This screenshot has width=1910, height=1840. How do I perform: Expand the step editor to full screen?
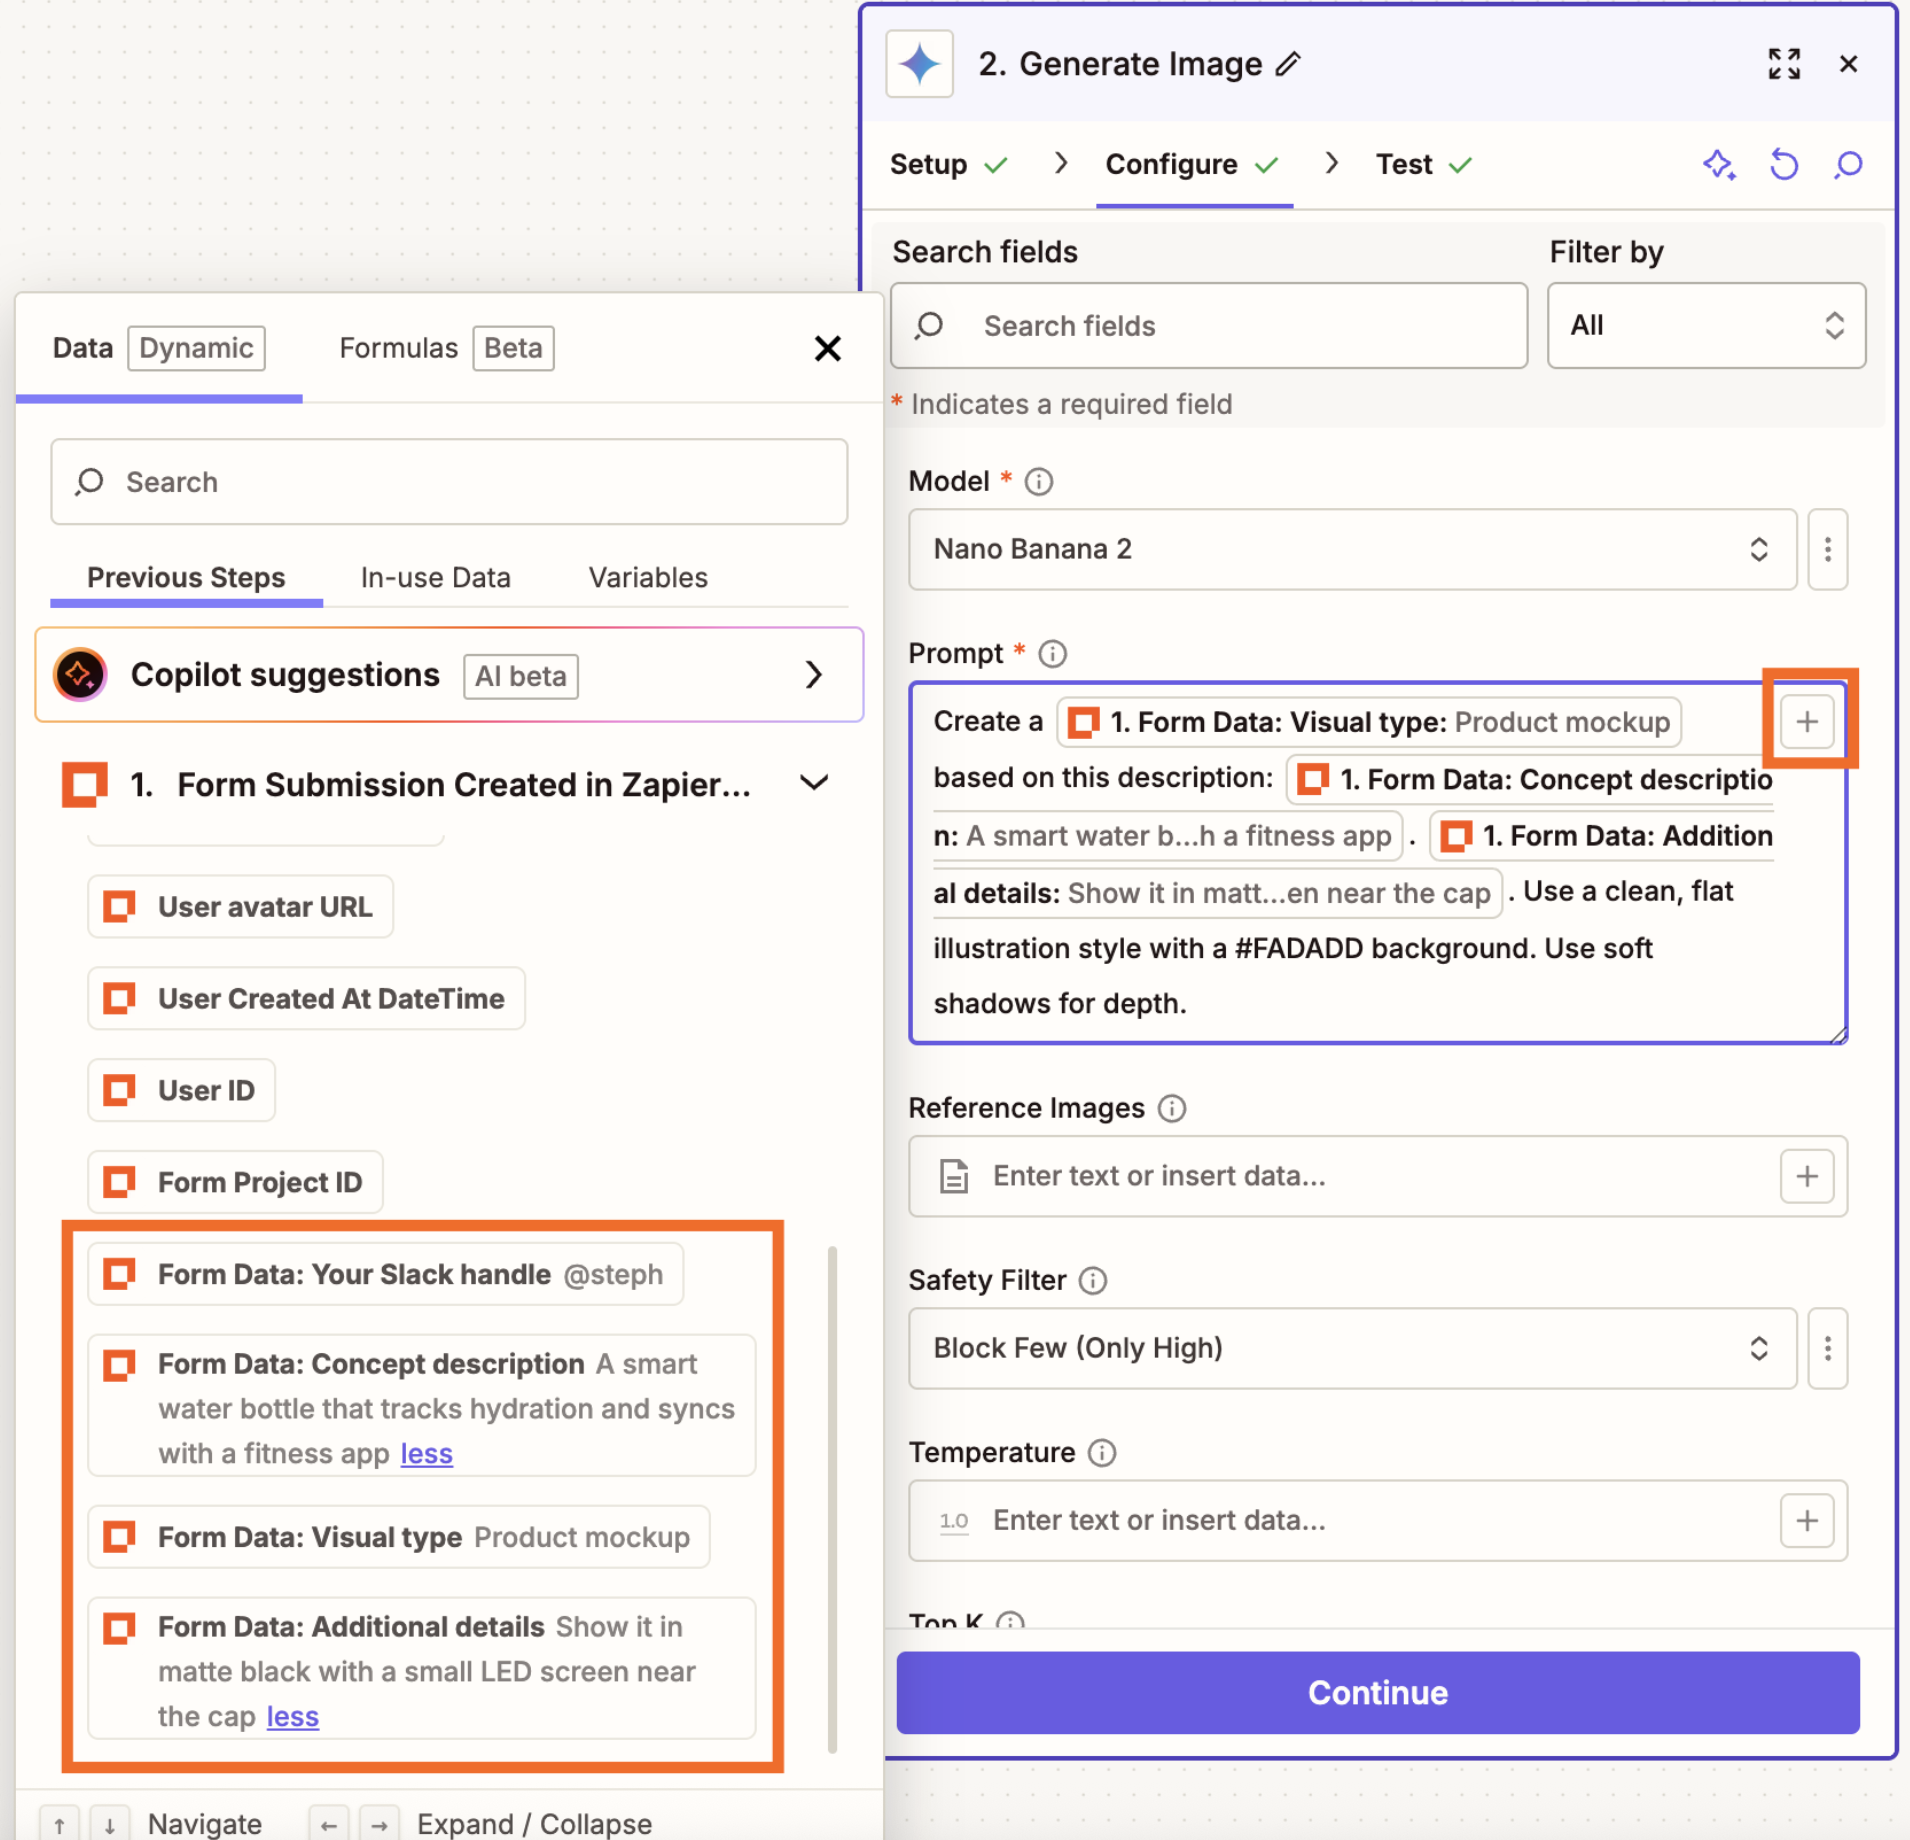[1786, 63]
